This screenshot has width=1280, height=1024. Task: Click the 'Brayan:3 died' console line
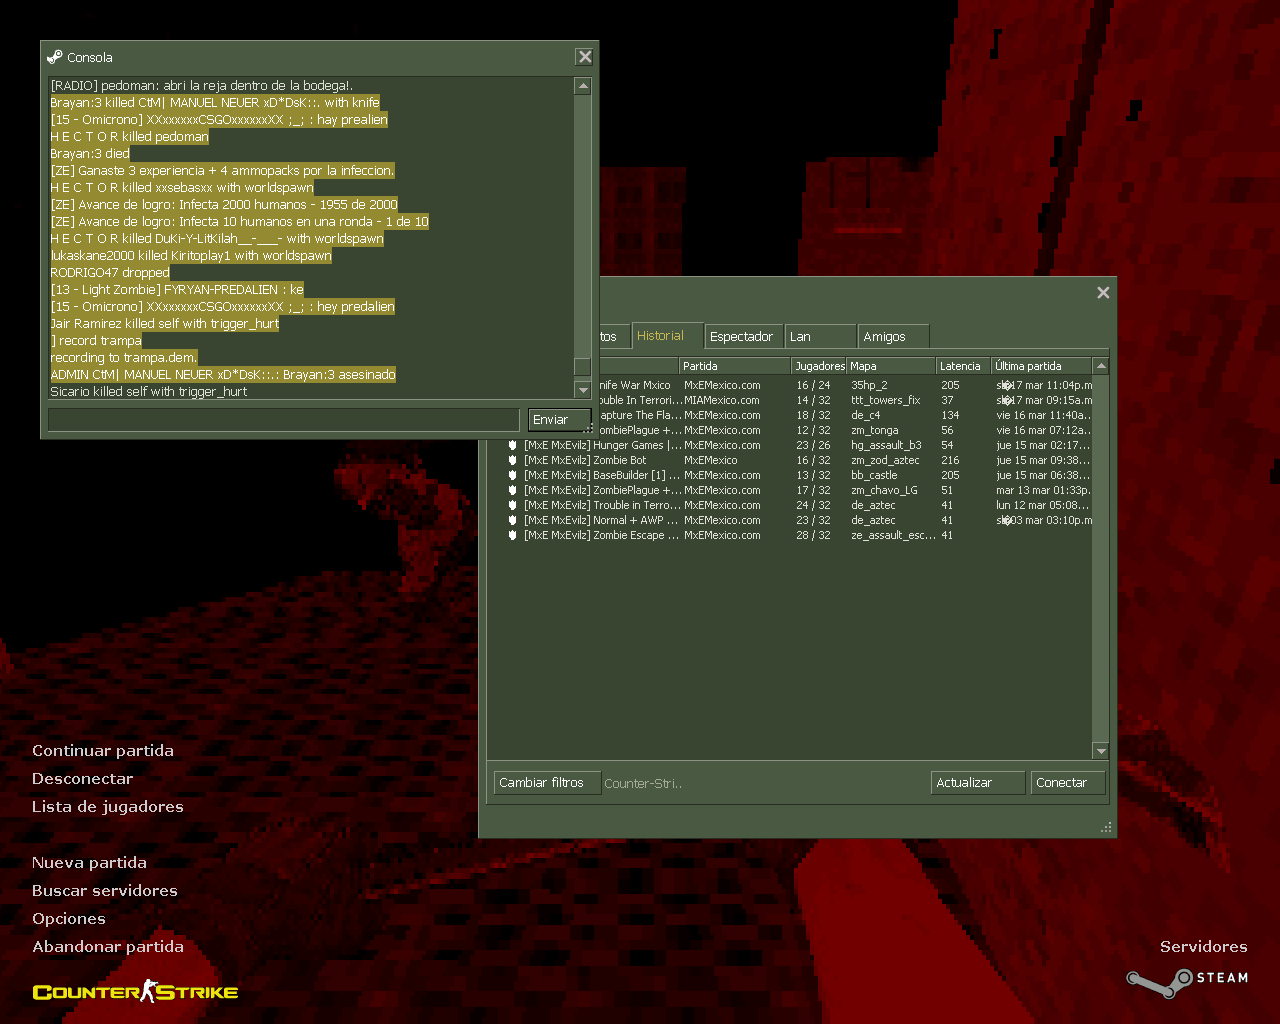(x=90, y=154)
